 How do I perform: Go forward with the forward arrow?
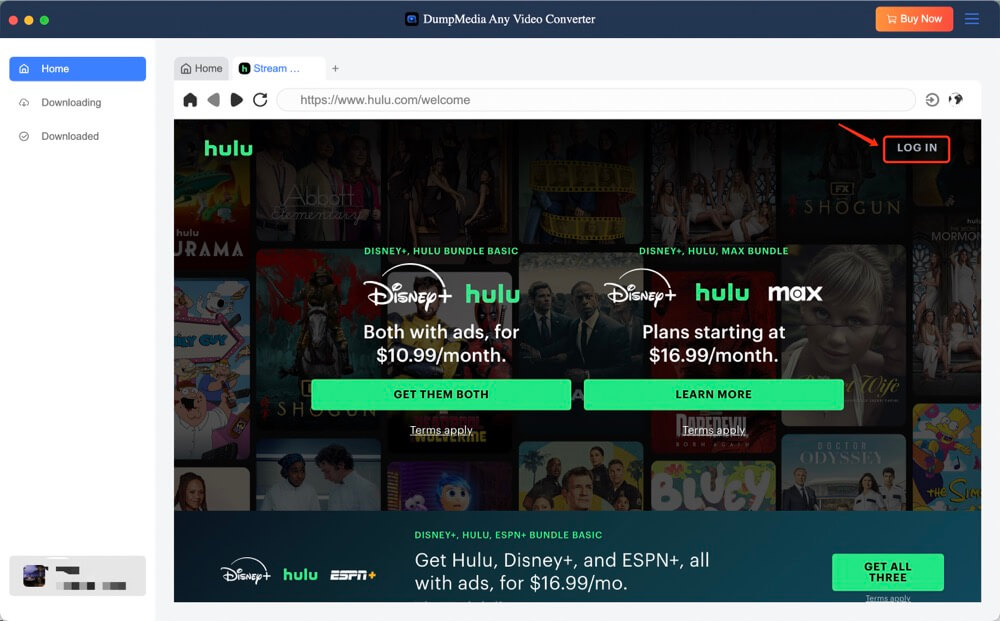[237, 99]
